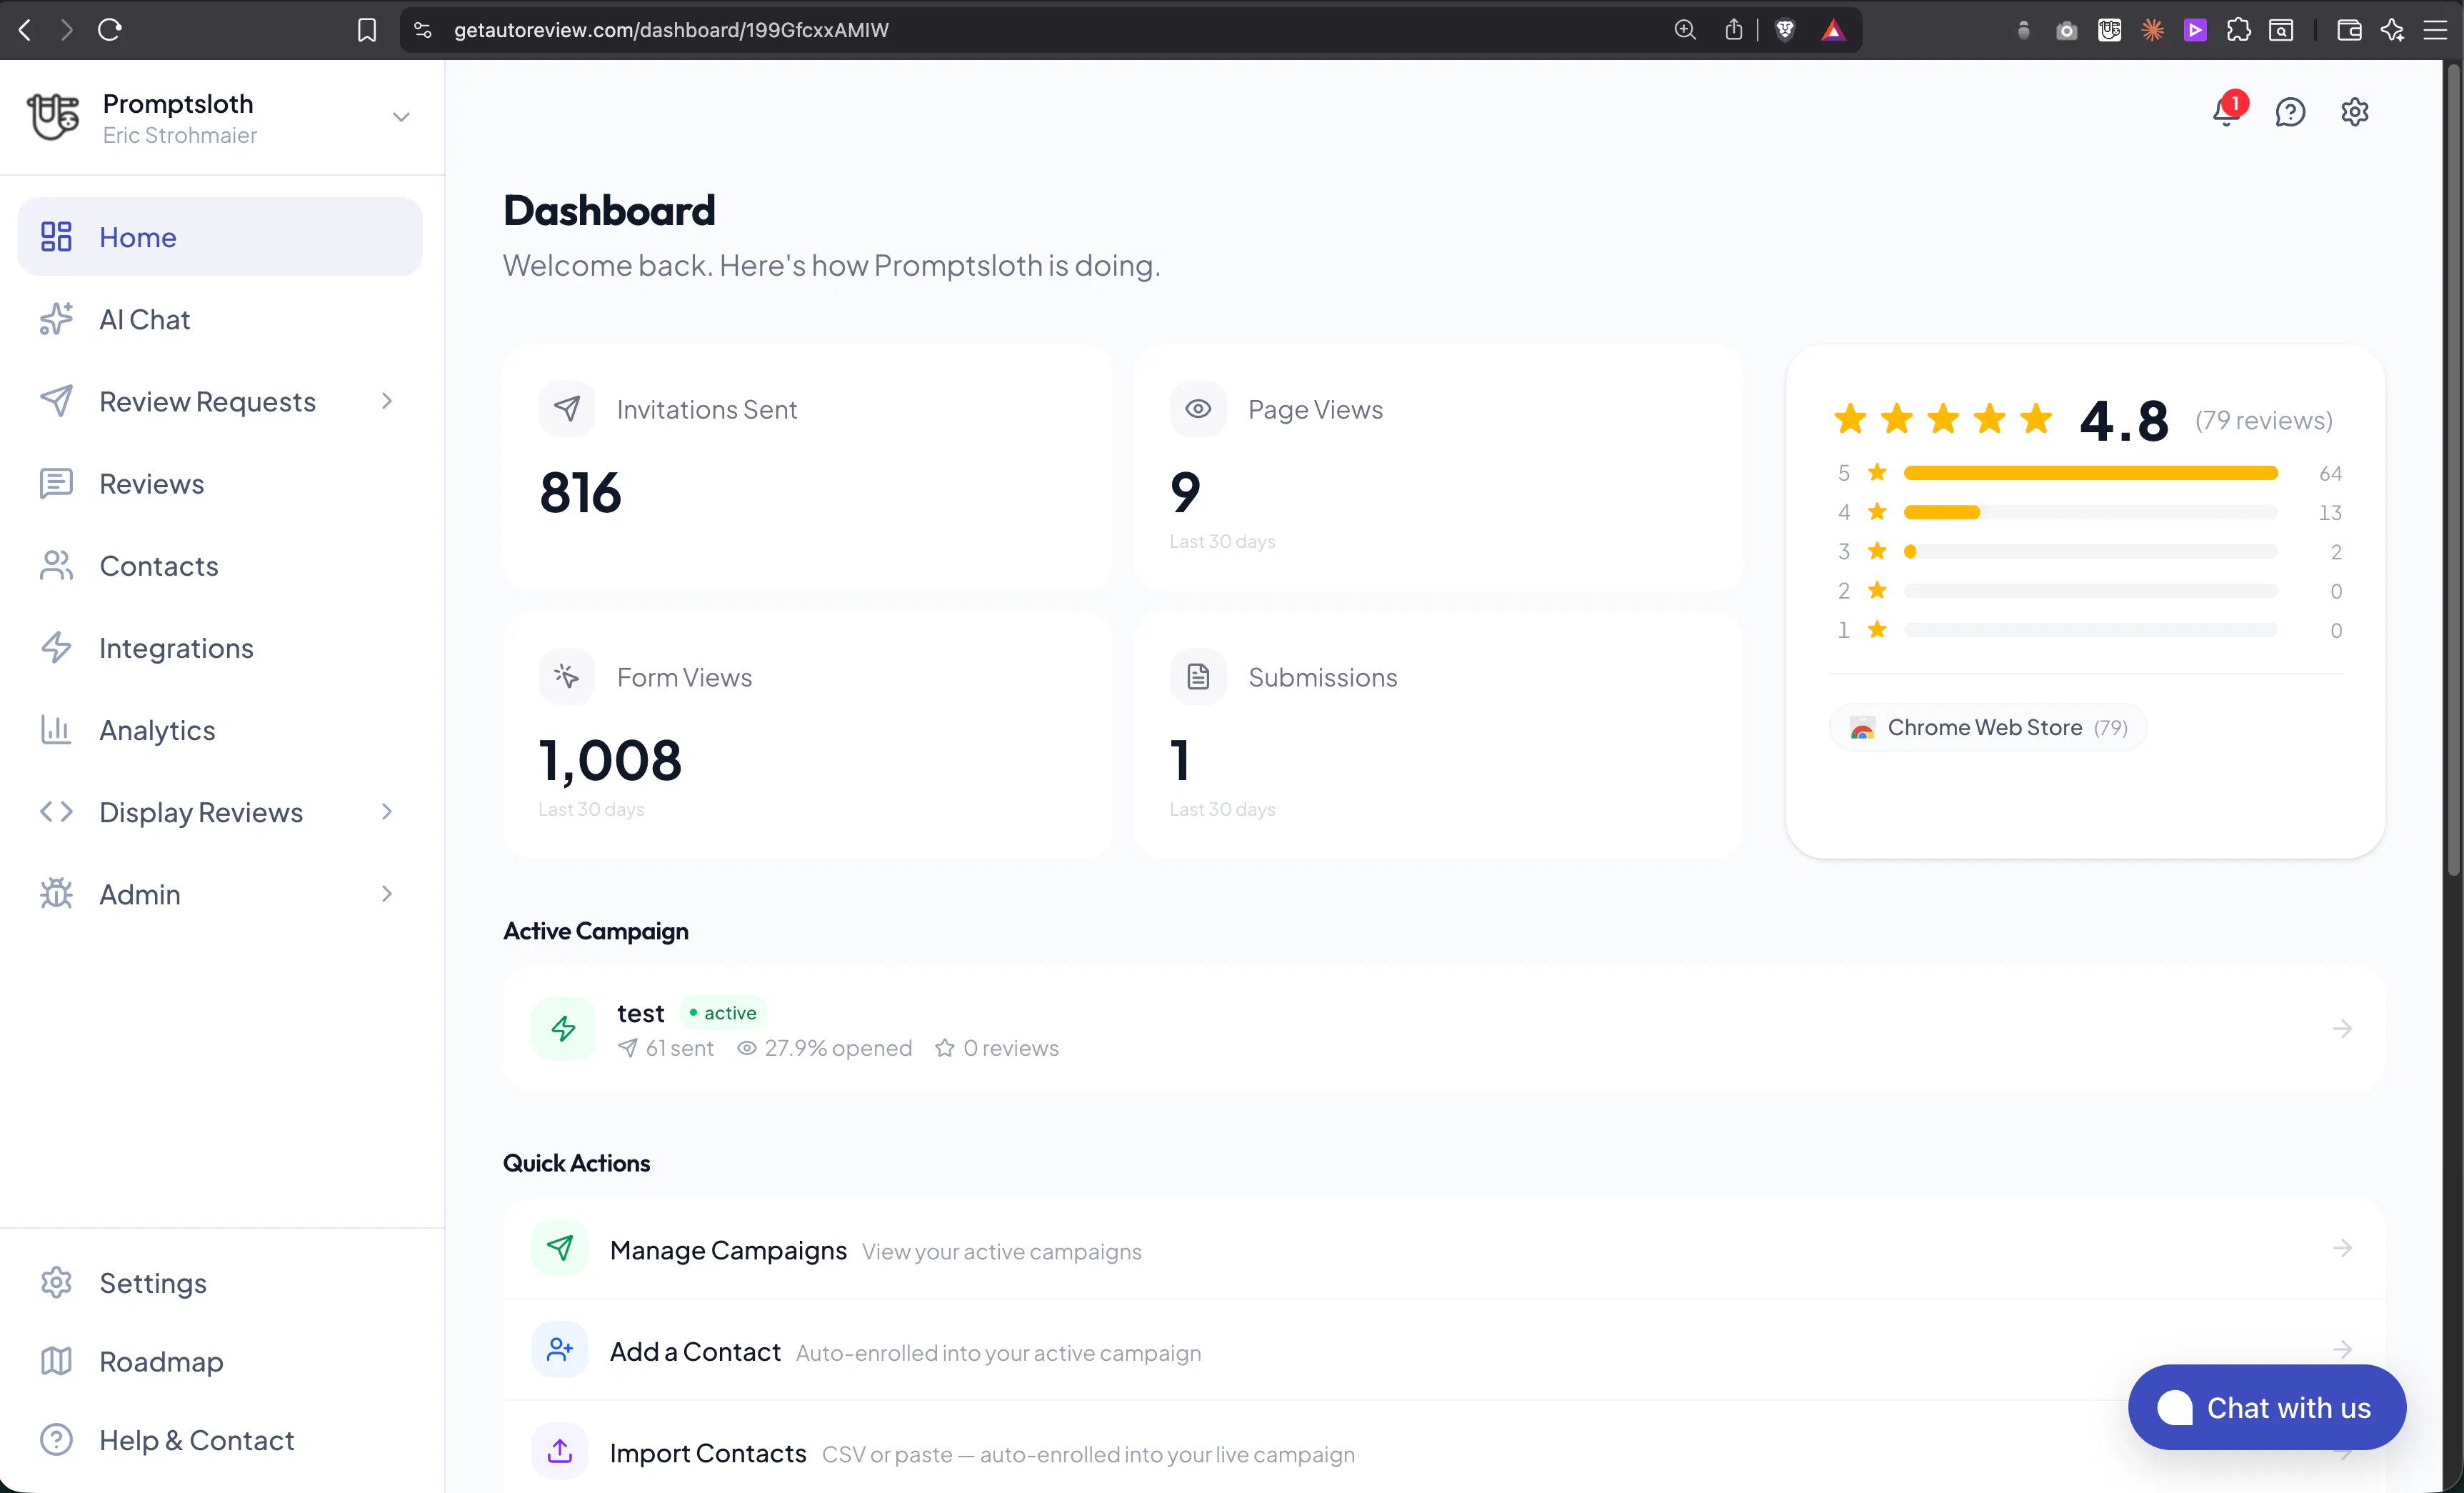Reload the page
Image resolution: width=2464 pixels, height=1493 pixels.
coord(110,30)
